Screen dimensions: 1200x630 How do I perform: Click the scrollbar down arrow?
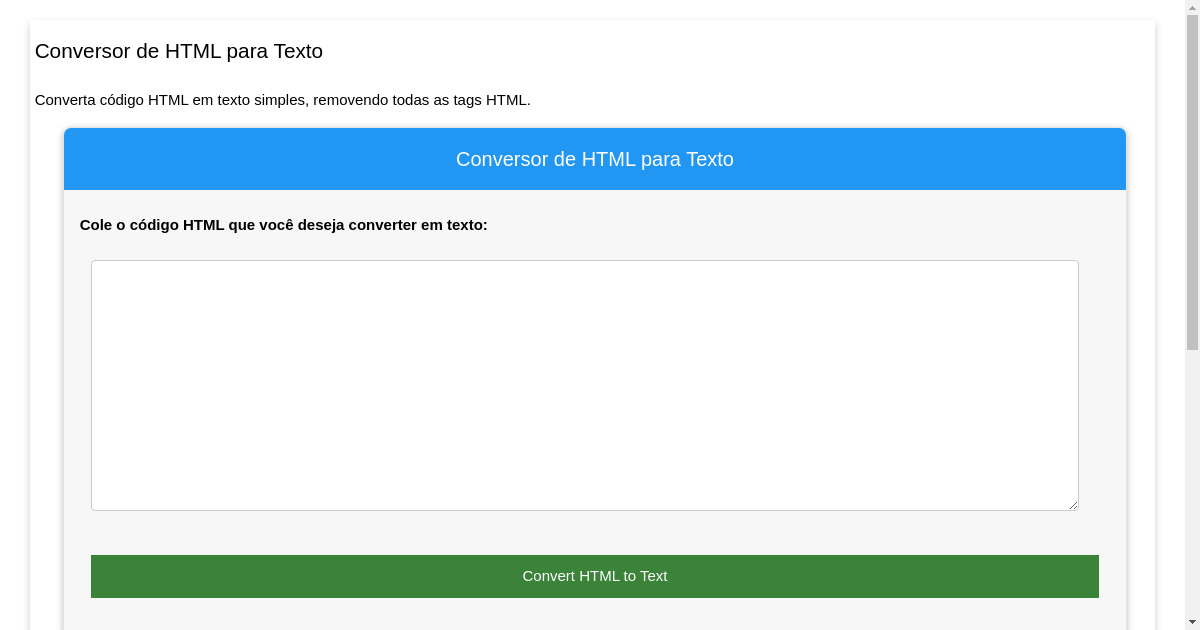[1193, 622]
